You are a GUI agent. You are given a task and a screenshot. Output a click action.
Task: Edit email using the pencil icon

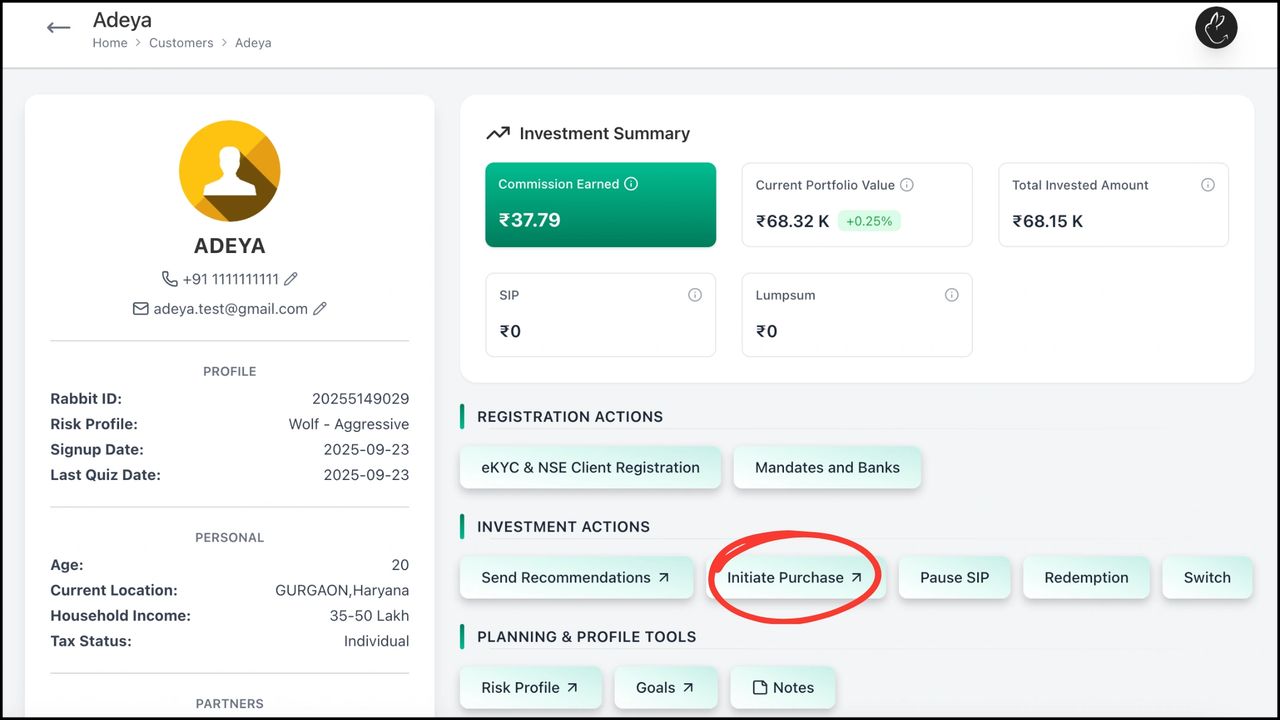tap(320, 309)
